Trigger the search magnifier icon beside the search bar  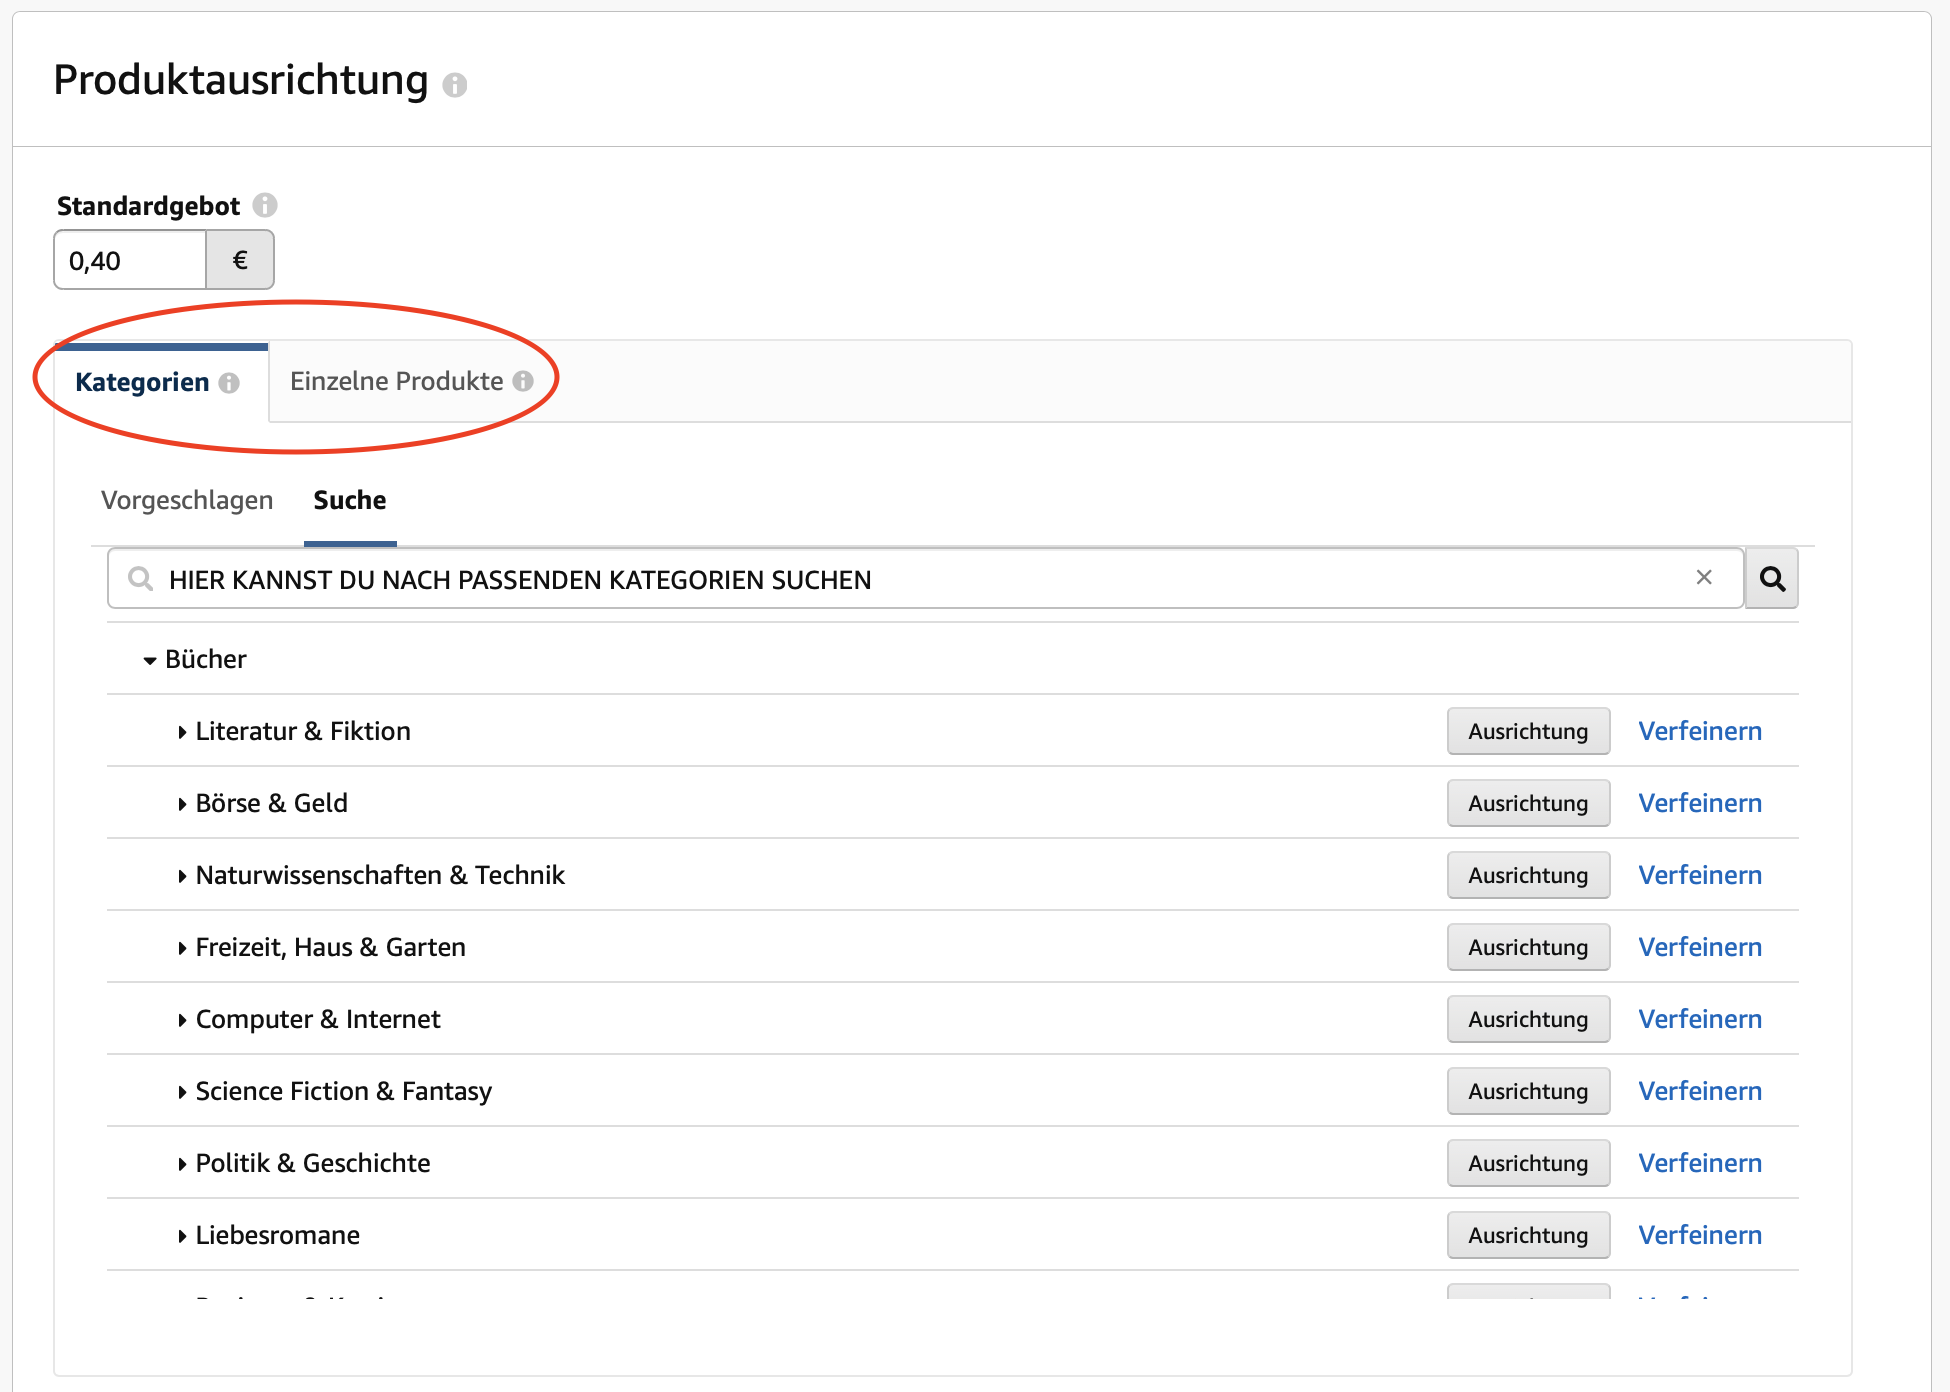point(1771,578)
